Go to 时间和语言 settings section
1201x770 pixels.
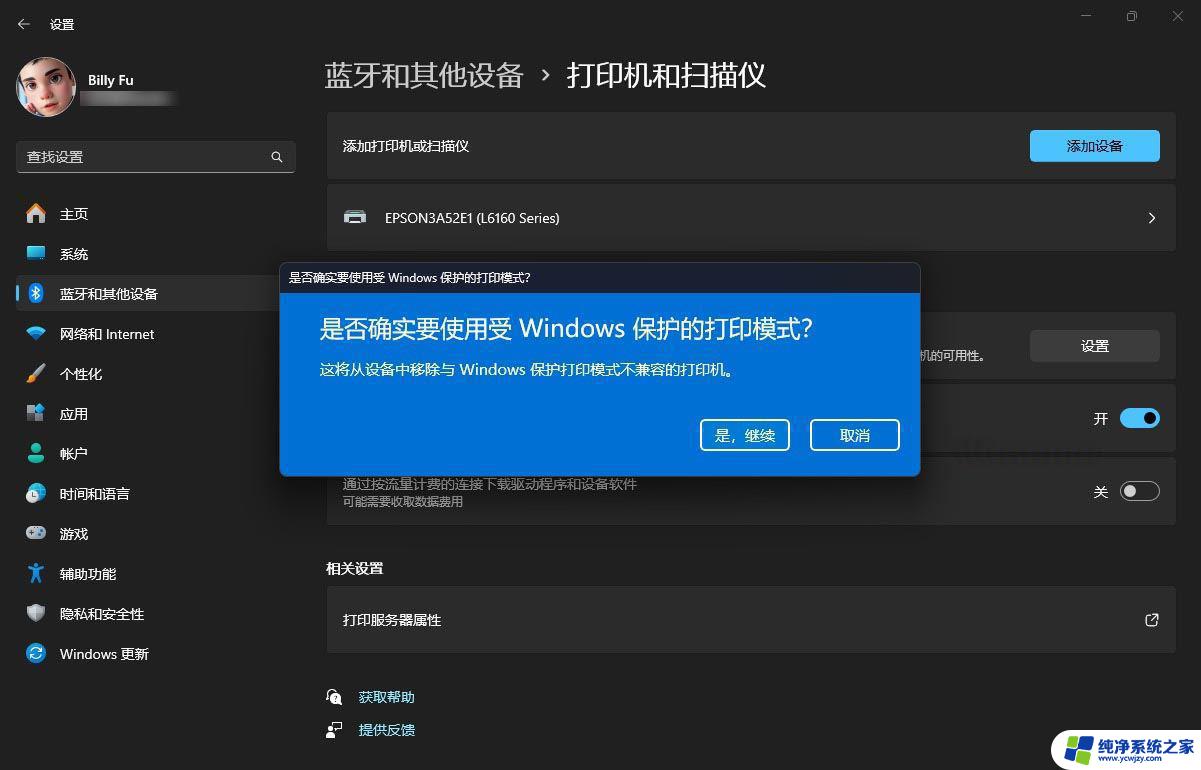tap(94, 494)
